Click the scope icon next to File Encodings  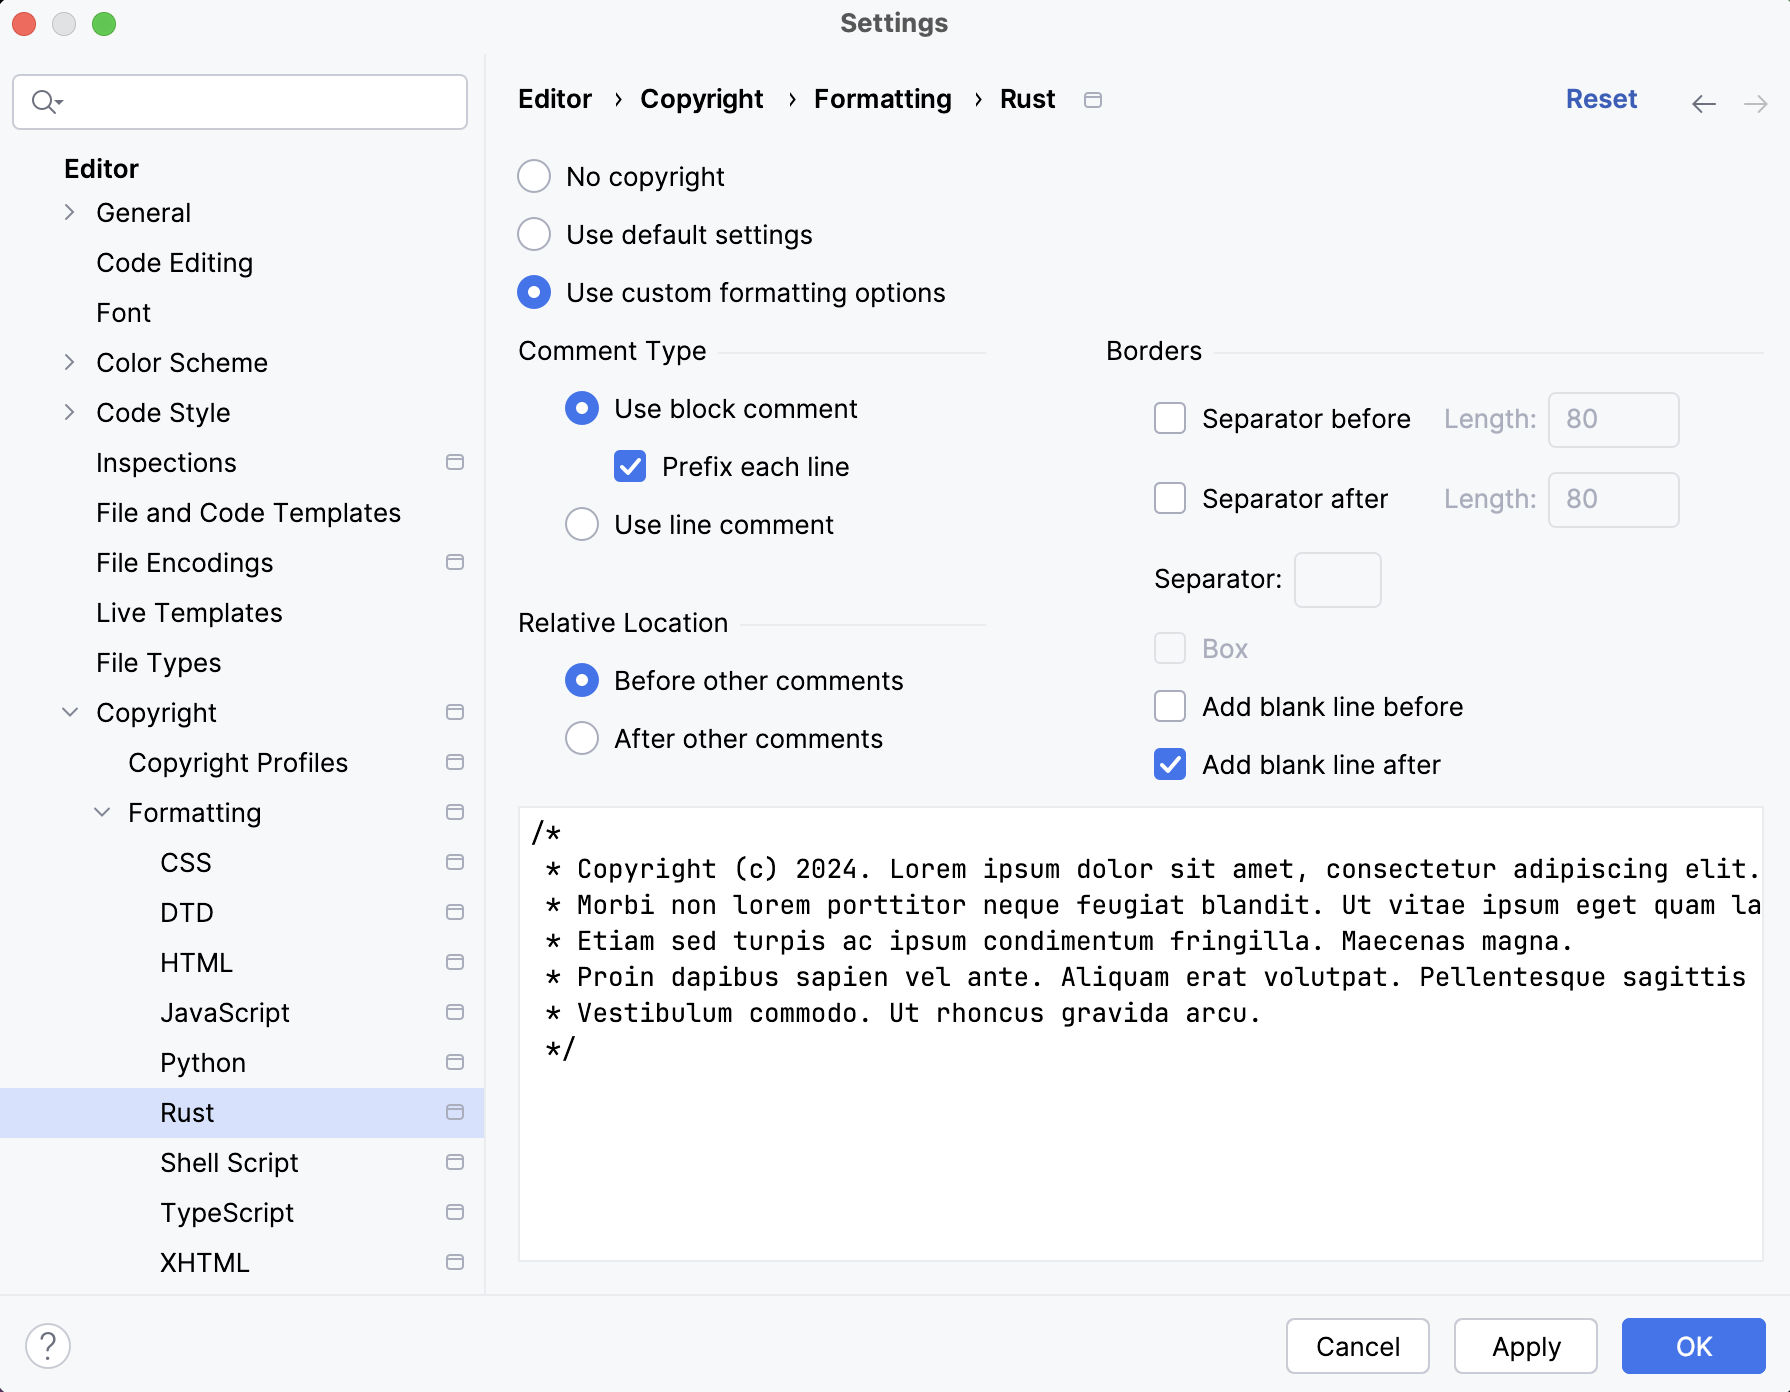pos(455,562)
